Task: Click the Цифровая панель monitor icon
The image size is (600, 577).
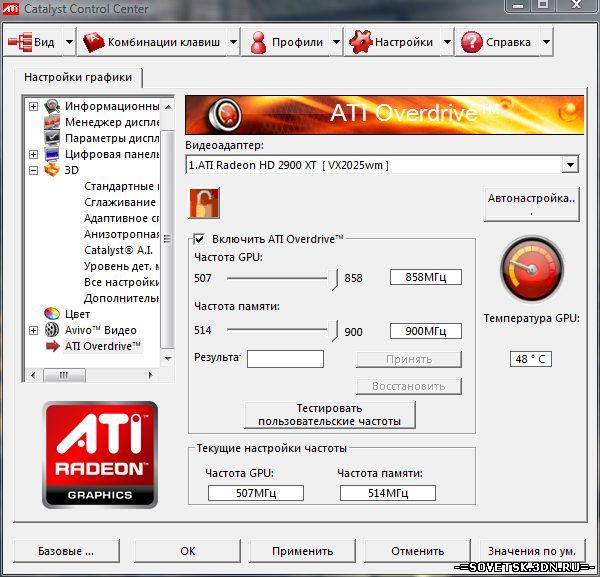Action: coord(52,154)
